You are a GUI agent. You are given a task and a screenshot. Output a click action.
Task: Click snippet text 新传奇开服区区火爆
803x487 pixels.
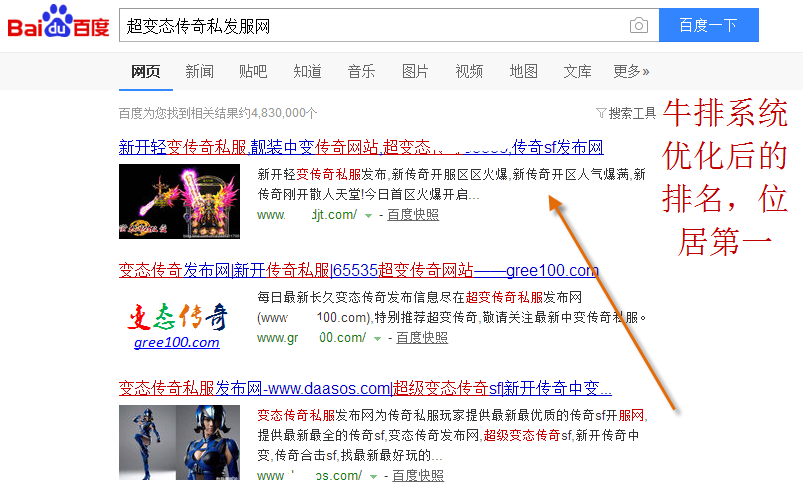pos(450,175)
